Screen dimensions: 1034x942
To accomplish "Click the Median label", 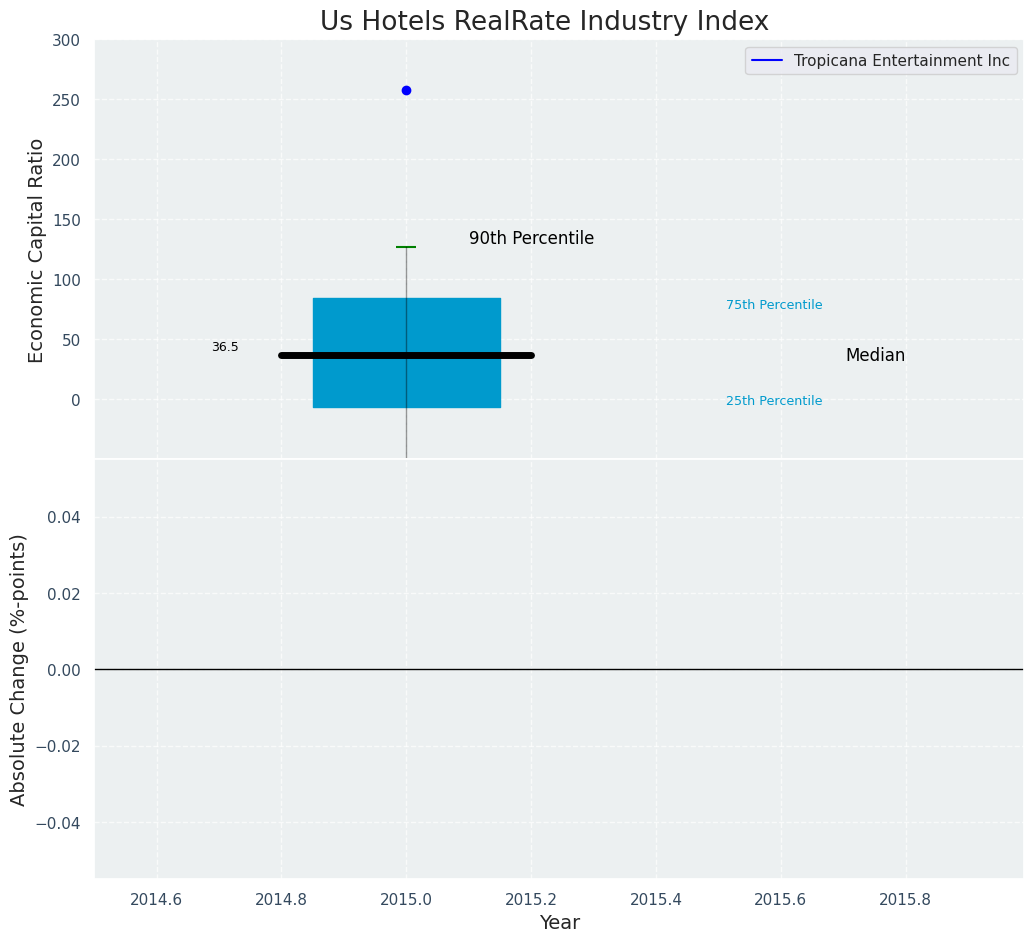I will click(x=875, y=355).
